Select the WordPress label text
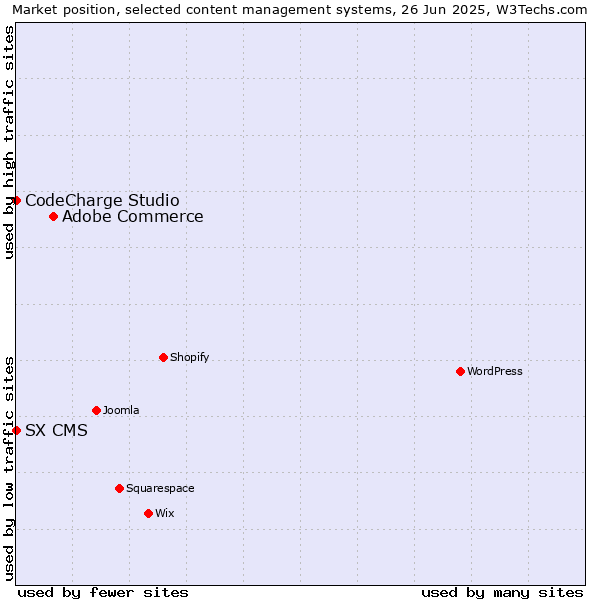Screen dimensions: 600x600 [495, 371]
